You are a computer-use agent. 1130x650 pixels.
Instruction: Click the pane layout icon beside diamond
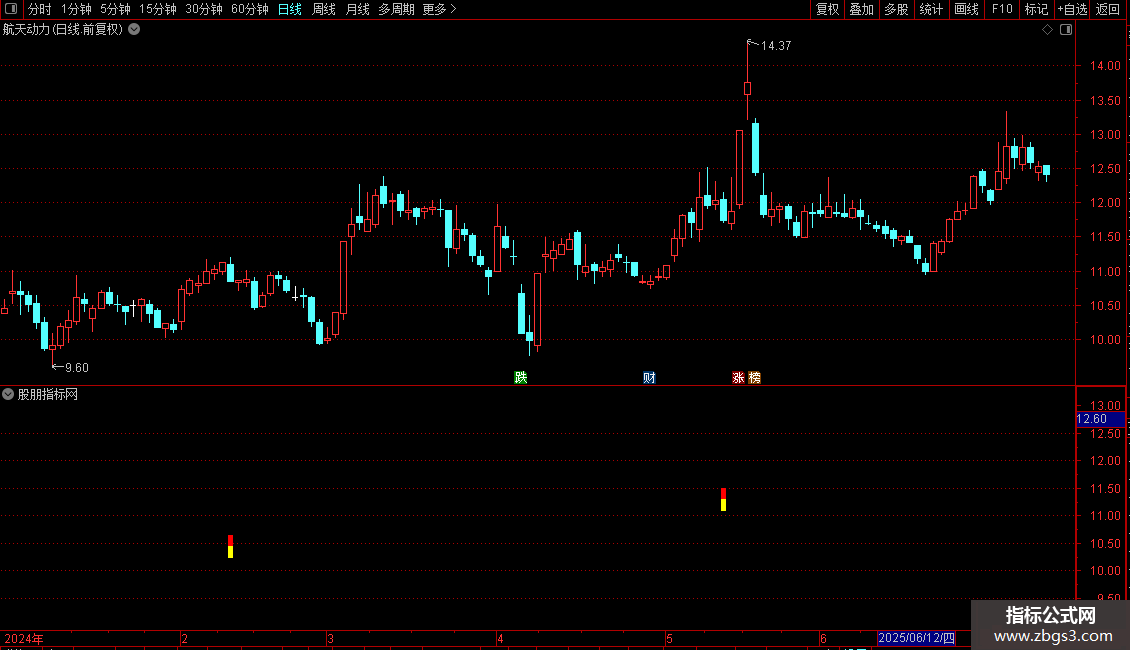(x=1066, y=30)
